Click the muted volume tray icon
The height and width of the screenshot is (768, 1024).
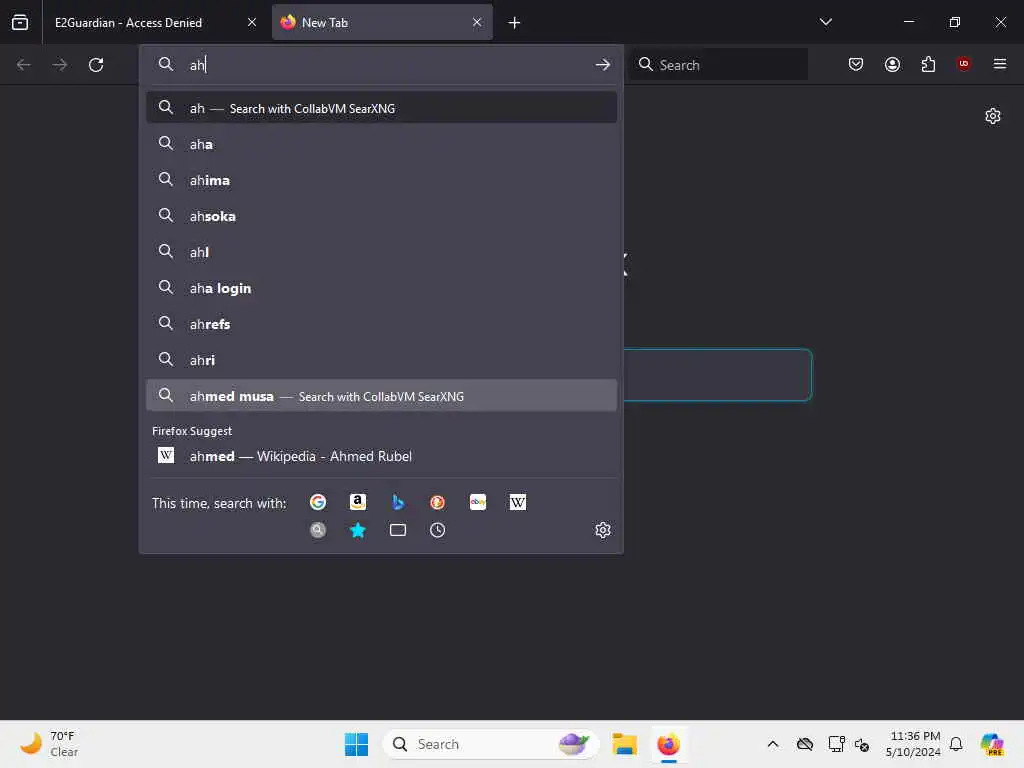pos(862,744)
